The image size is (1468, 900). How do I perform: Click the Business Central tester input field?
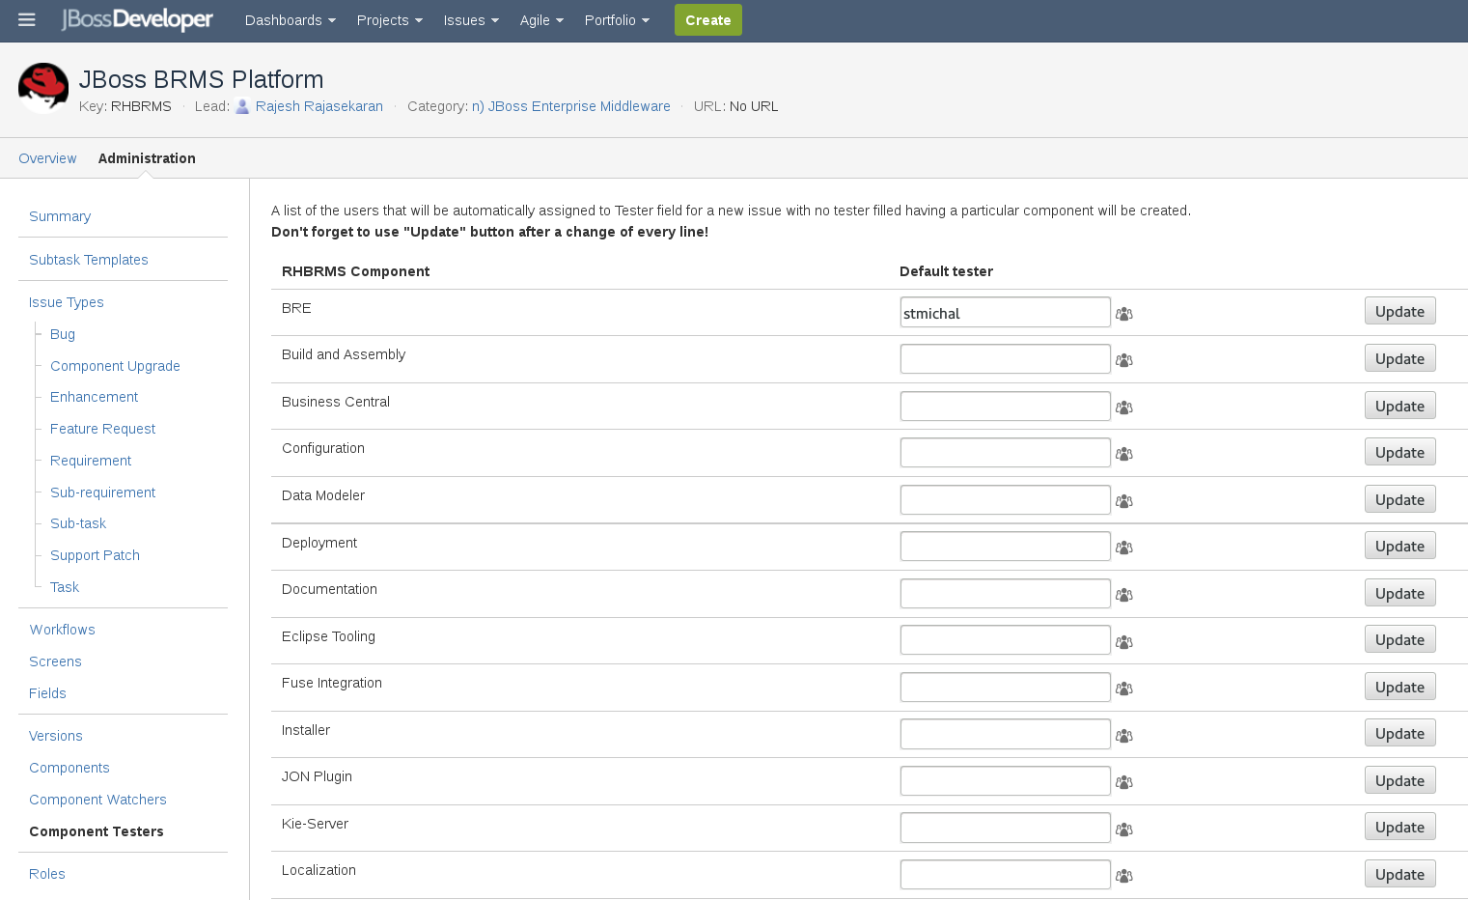(1004, 405)
